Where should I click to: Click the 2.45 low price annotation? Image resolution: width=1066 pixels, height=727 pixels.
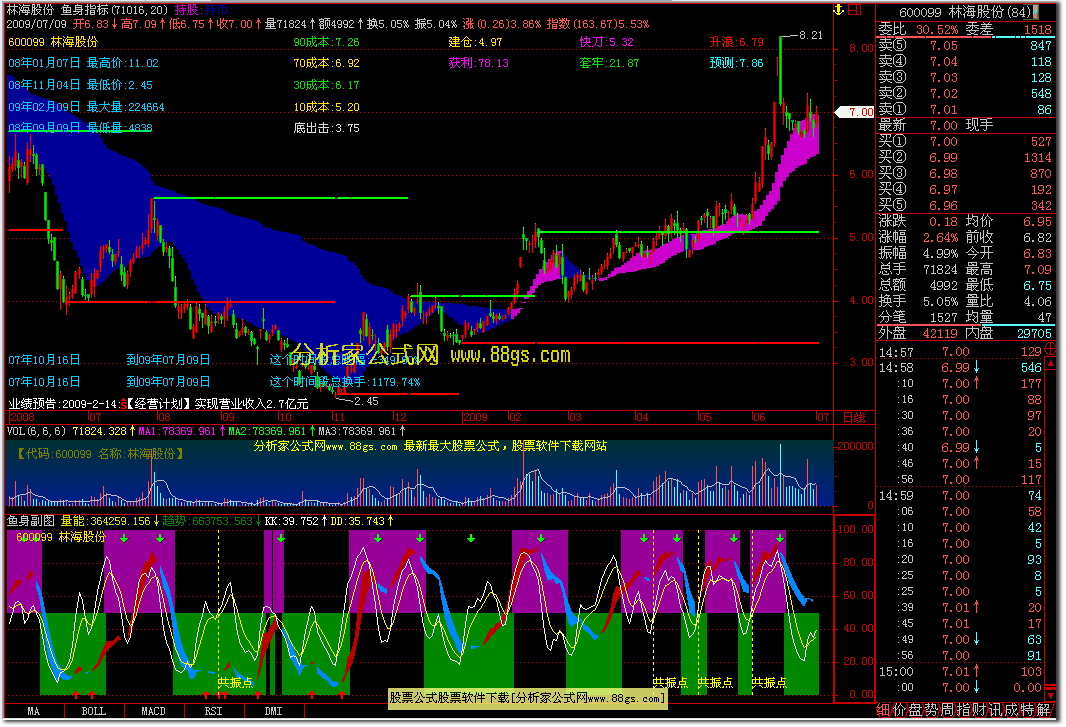[366, 401]
